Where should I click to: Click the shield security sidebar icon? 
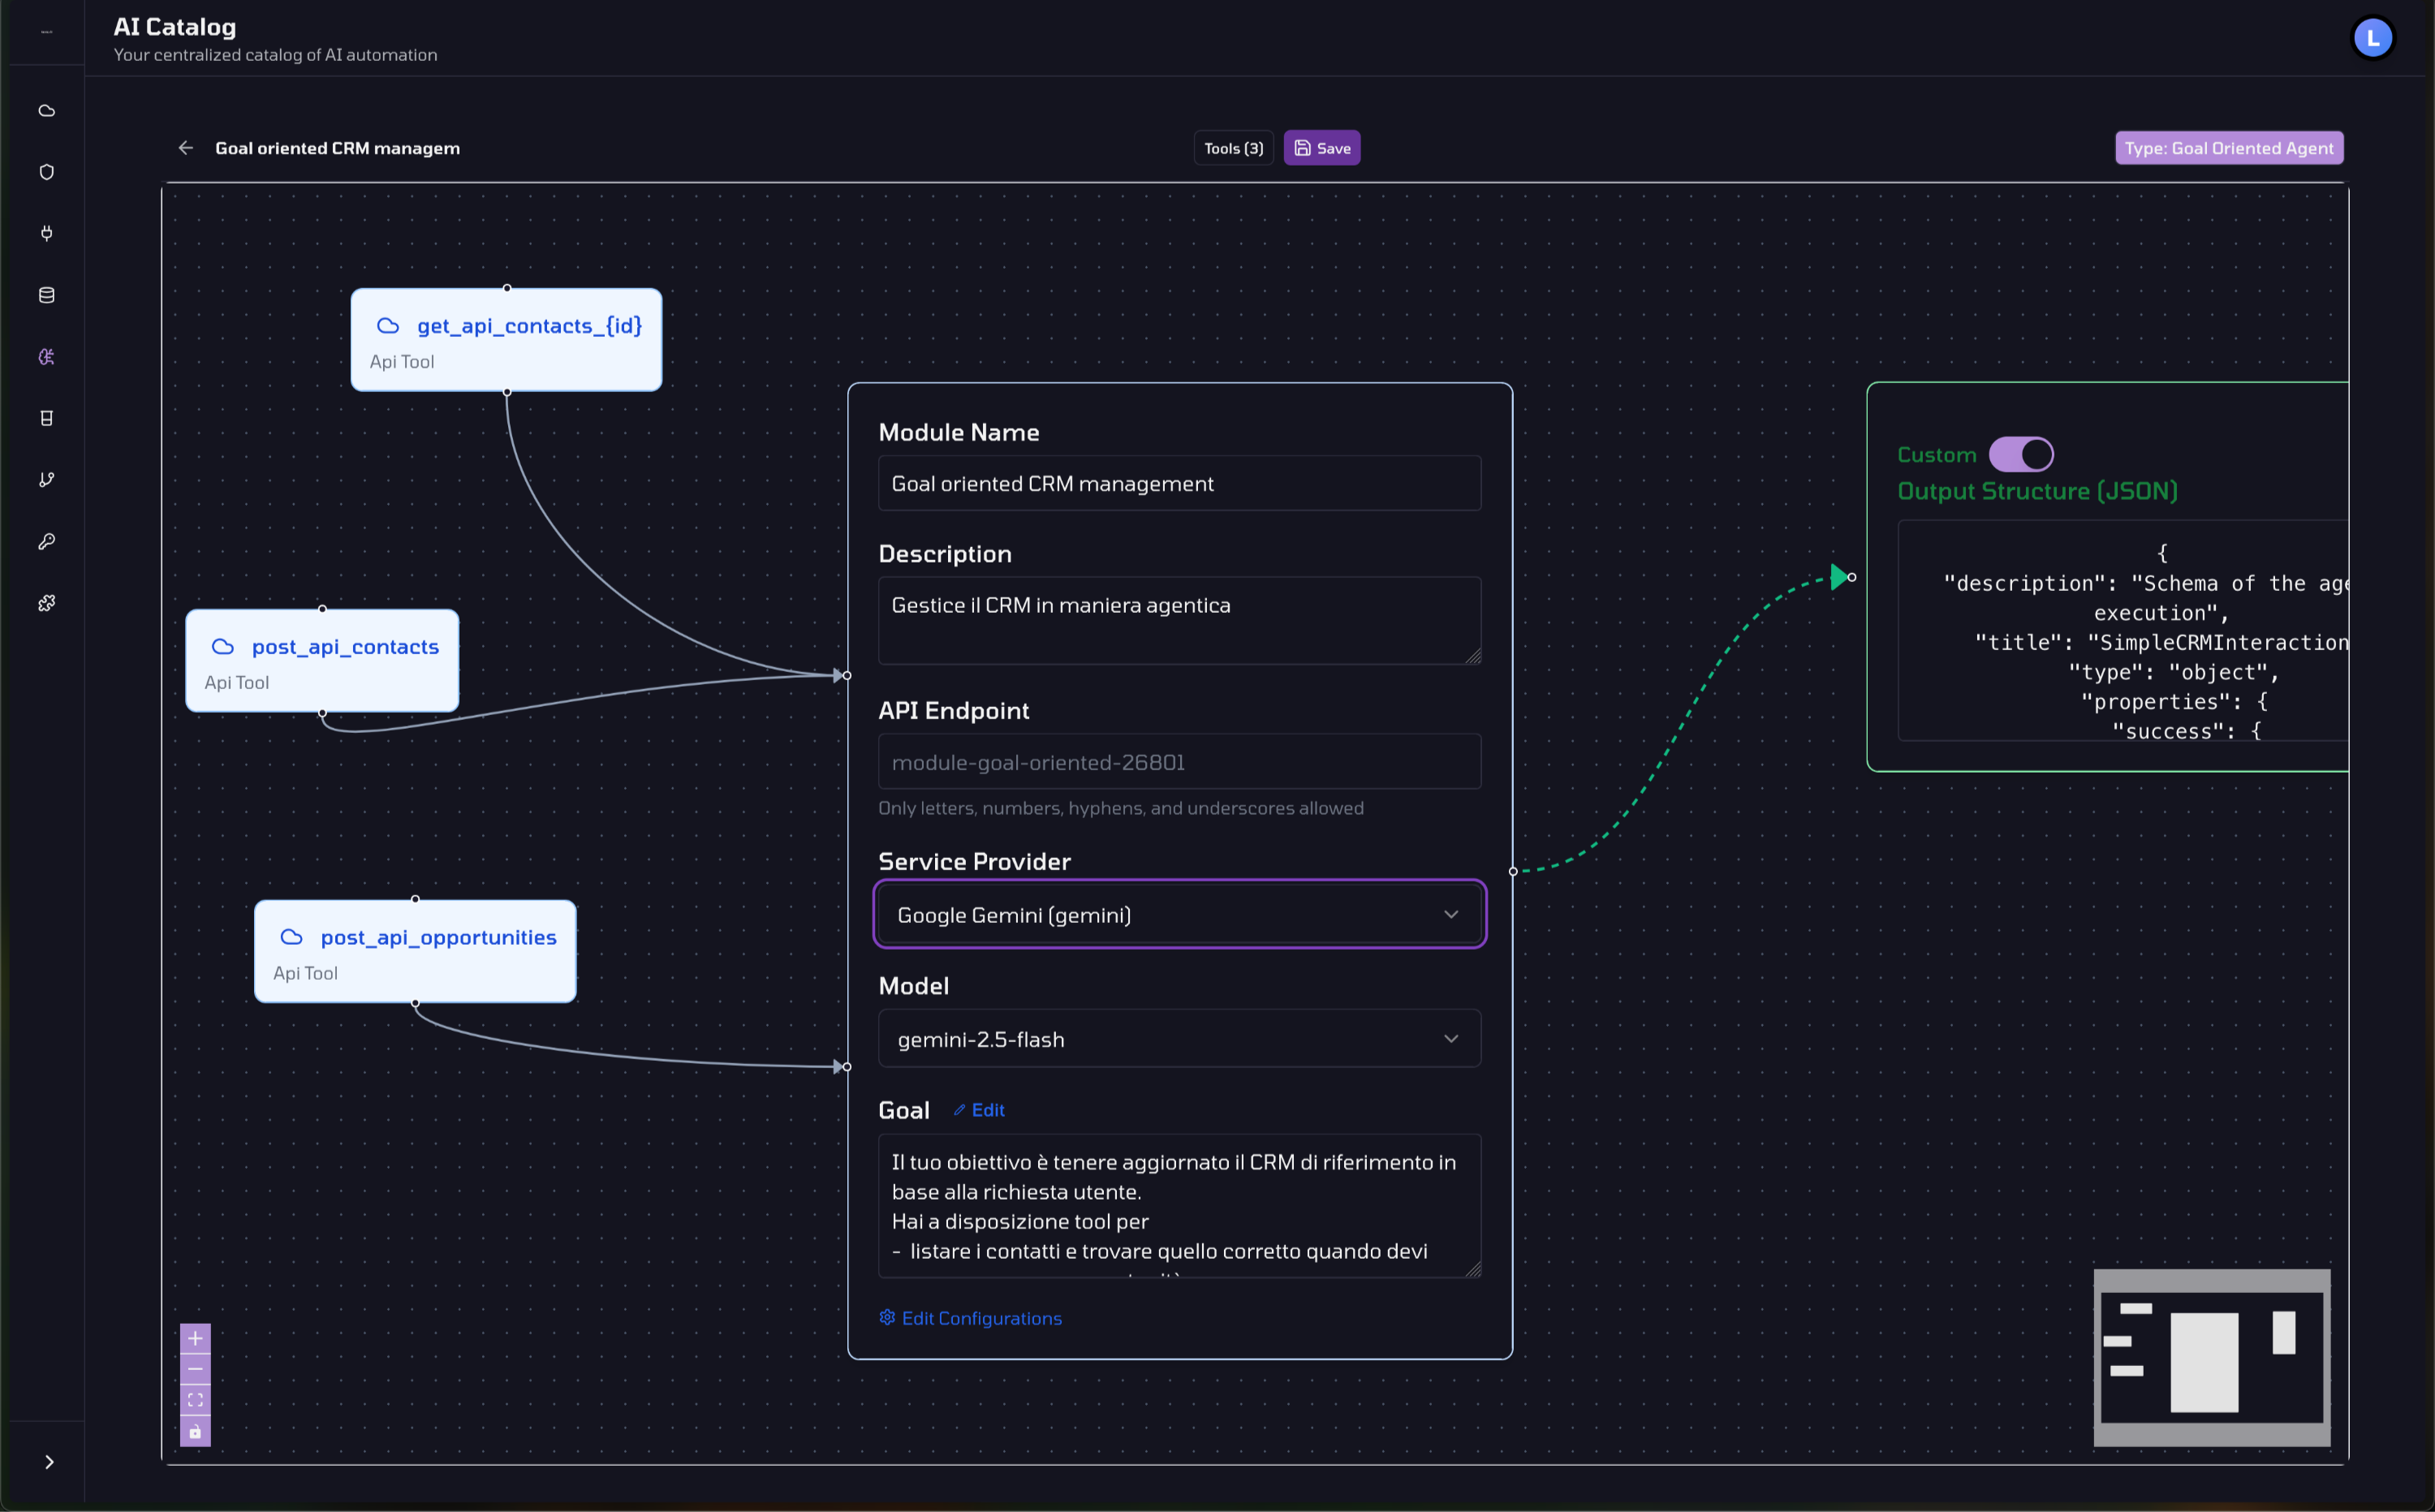46,172
